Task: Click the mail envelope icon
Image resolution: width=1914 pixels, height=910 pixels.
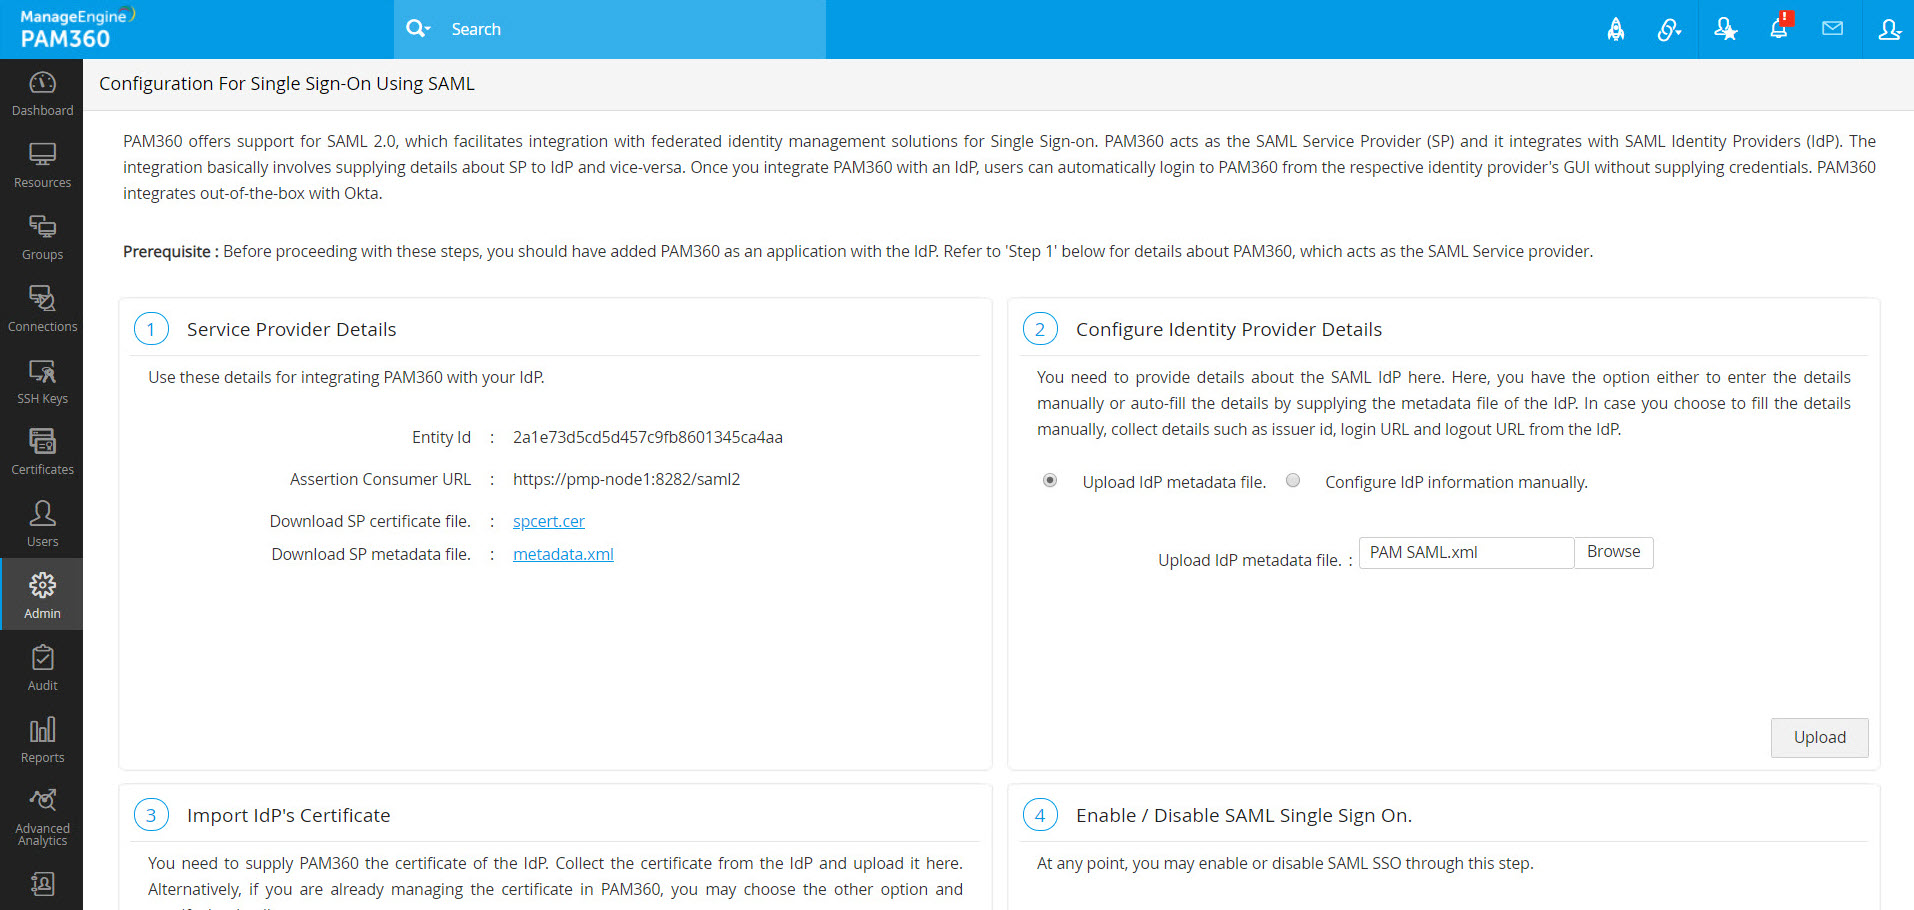Action: coord(1832,29)
